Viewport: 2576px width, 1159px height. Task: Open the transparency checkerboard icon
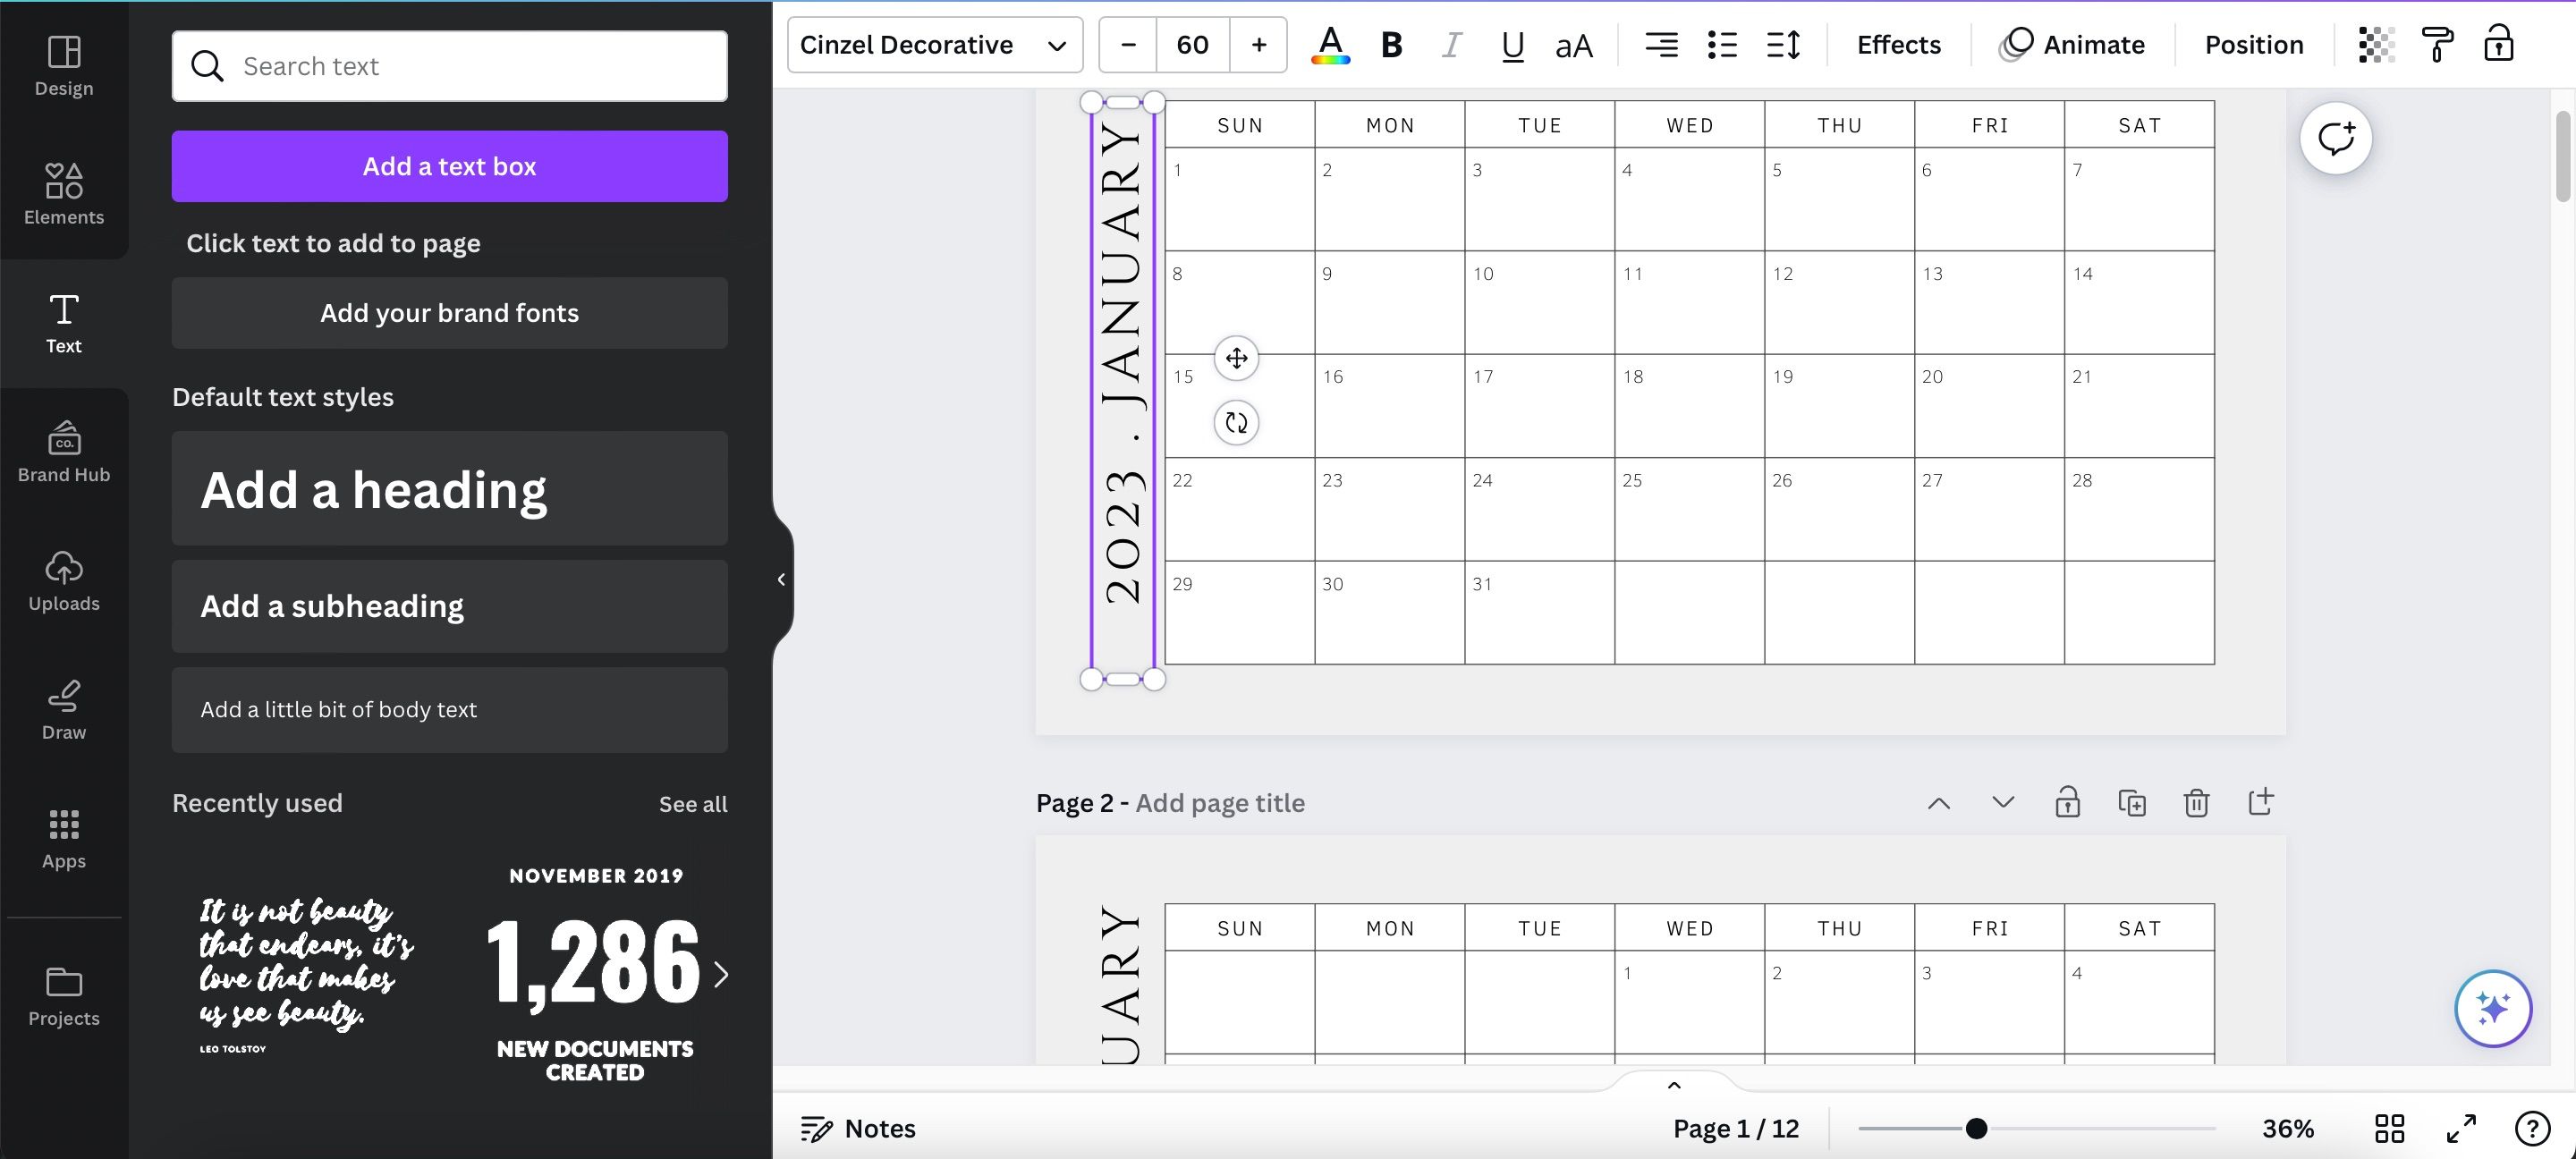pos(2376,45)
